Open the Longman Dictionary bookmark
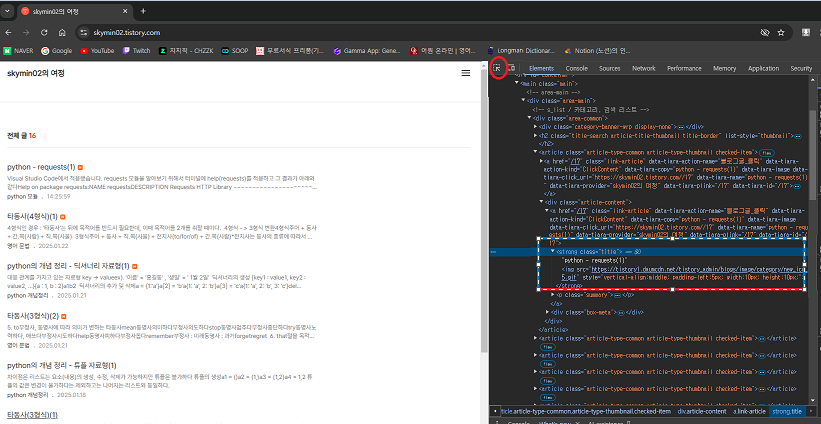Screen dimensions: 821x424 [520, 51]
